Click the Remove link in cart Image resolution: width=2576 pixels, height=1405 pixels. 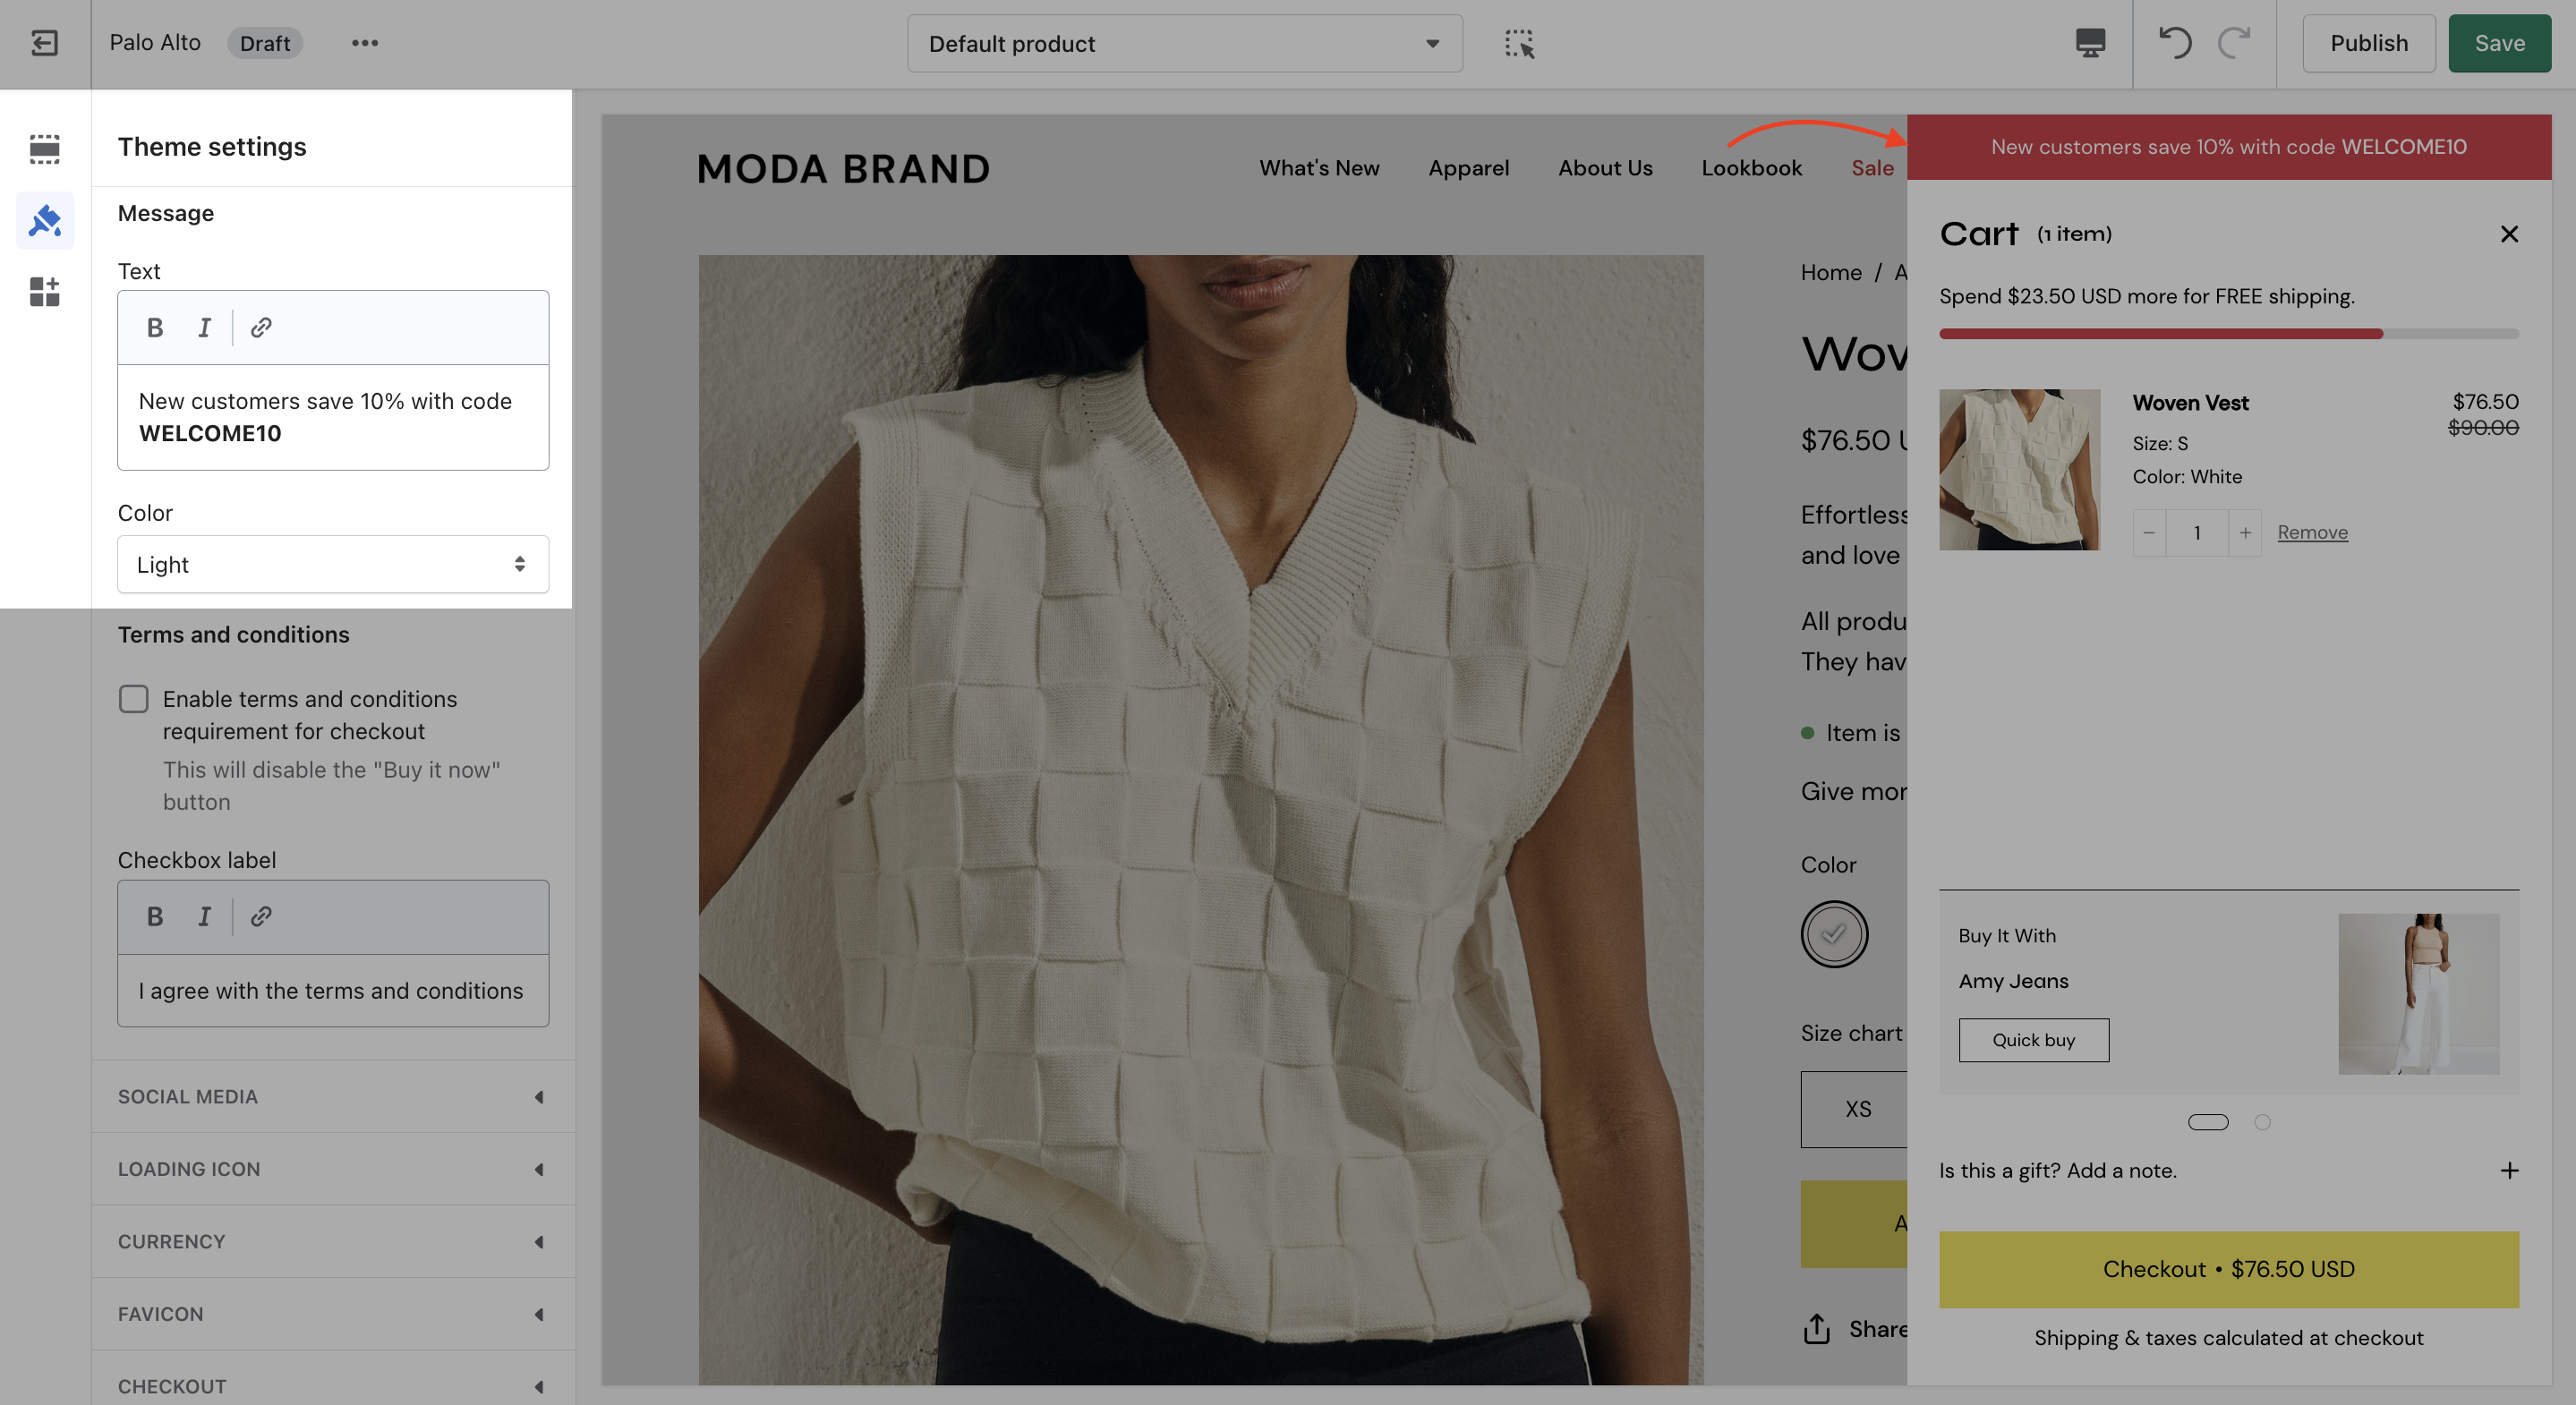pyautogui.click(x=2312, y=533)
